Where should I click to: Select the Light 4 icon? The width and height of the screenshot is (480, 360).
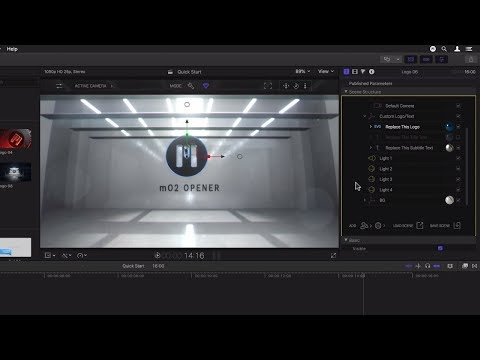371,190
